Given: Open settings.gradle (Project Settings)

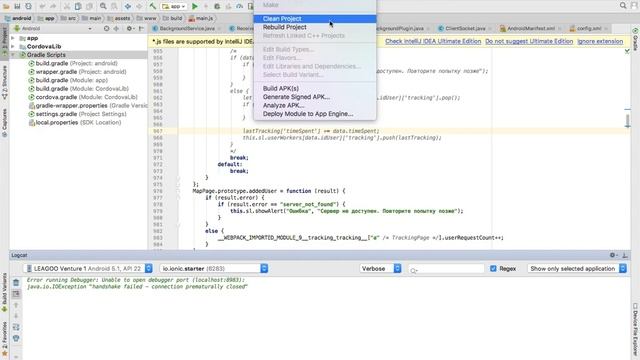Looking at the screenshot, I should [x=77, y=114].
